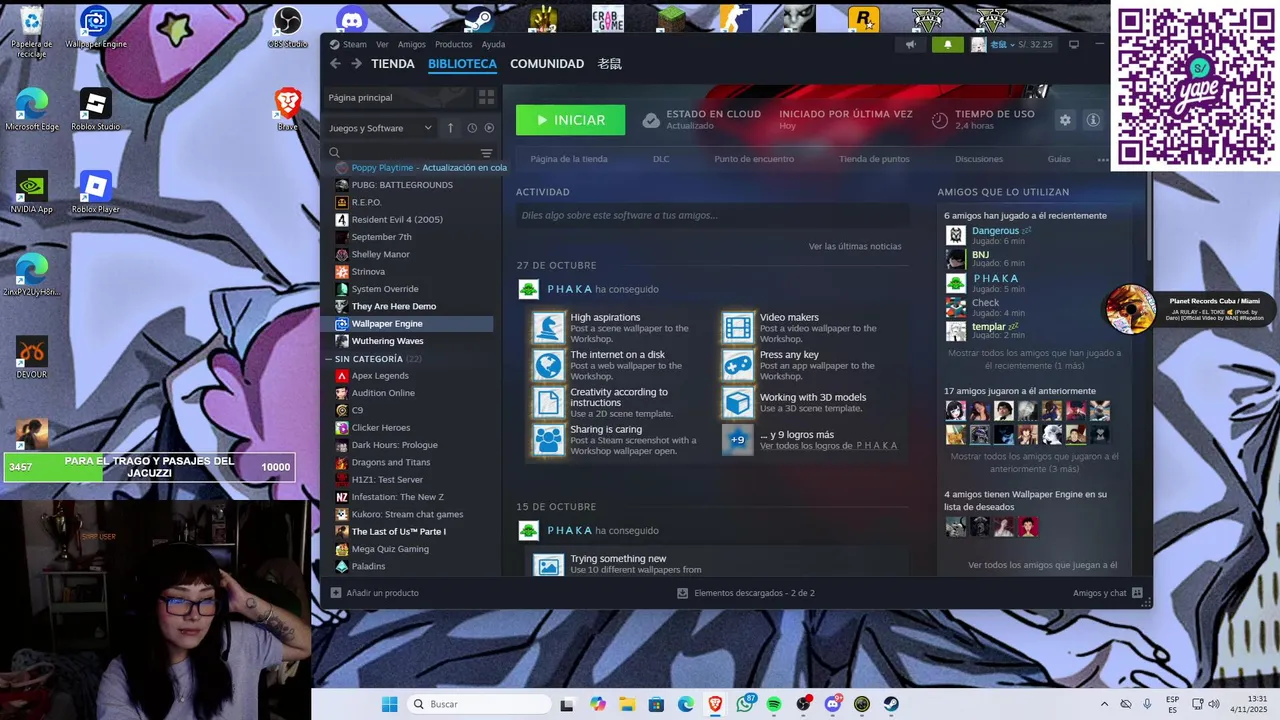Open Punto de encuentro tab
This screenshot has width=1280, height=720.
click(754, 159)
